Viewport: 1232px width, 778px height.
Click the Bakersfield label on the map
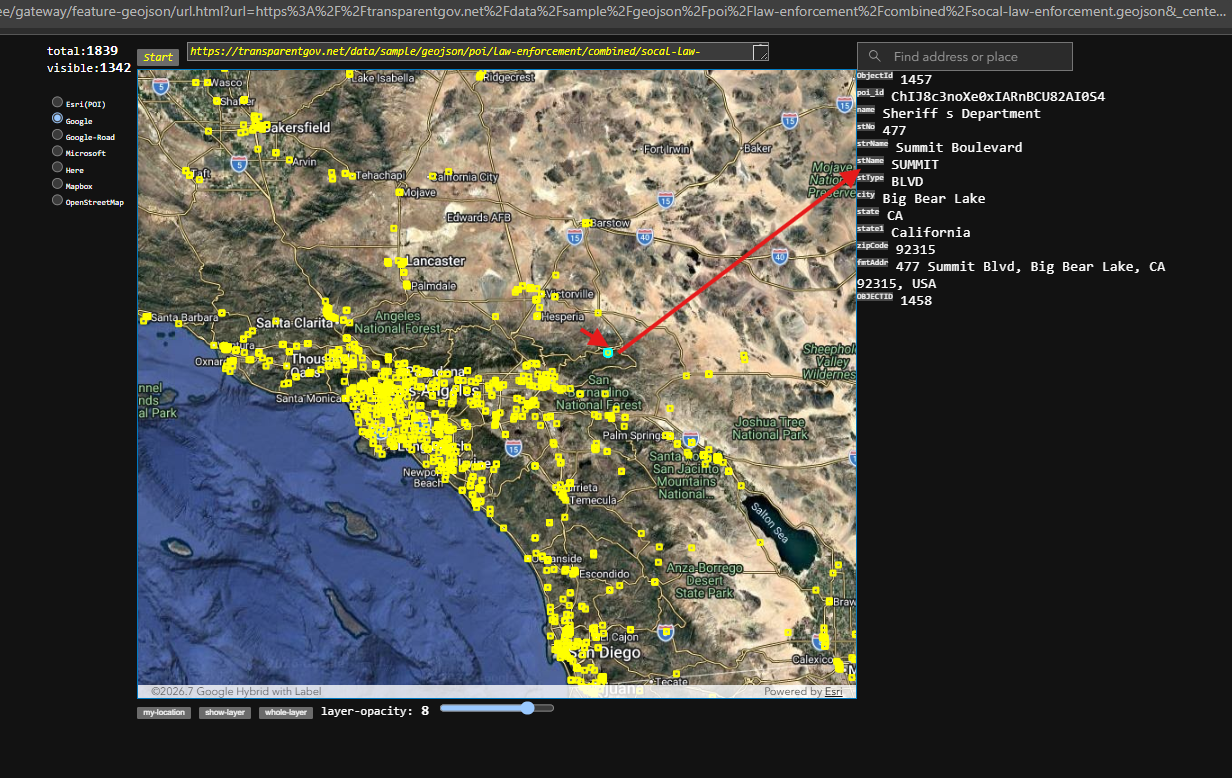[x=298, y=128]
